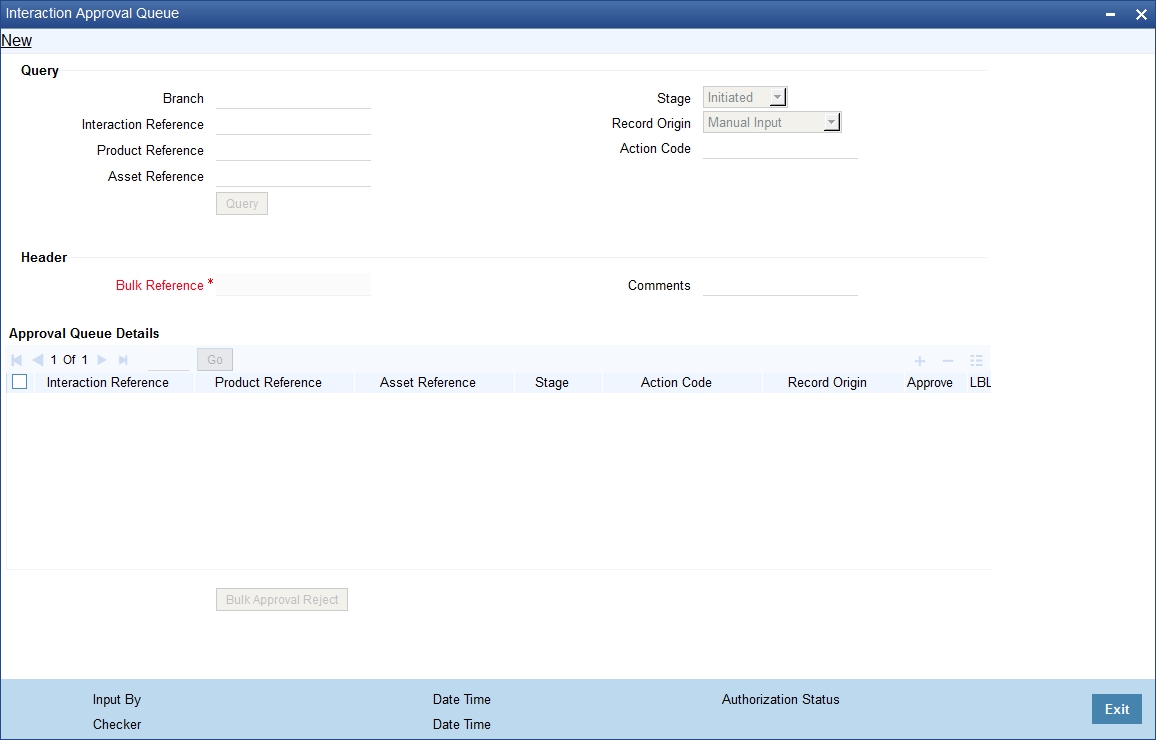1156x740 pixels.
Task: Click the Query button
Action: point(242,203)
